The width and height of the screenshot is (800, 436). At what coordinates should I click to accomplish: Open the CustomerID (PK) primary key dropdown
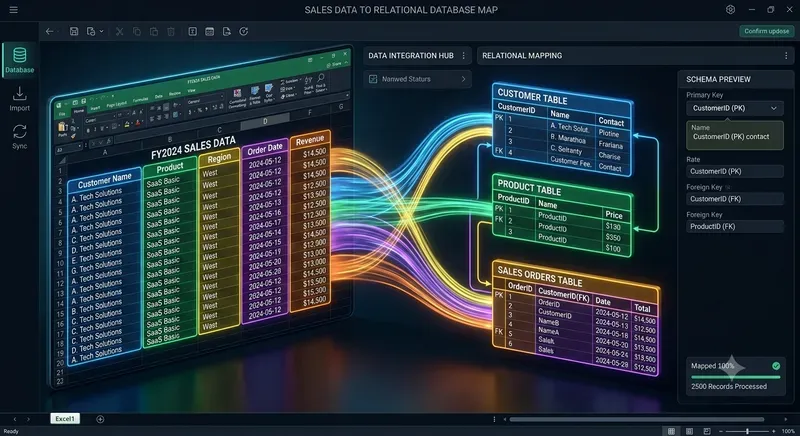(x=734, y=108)
